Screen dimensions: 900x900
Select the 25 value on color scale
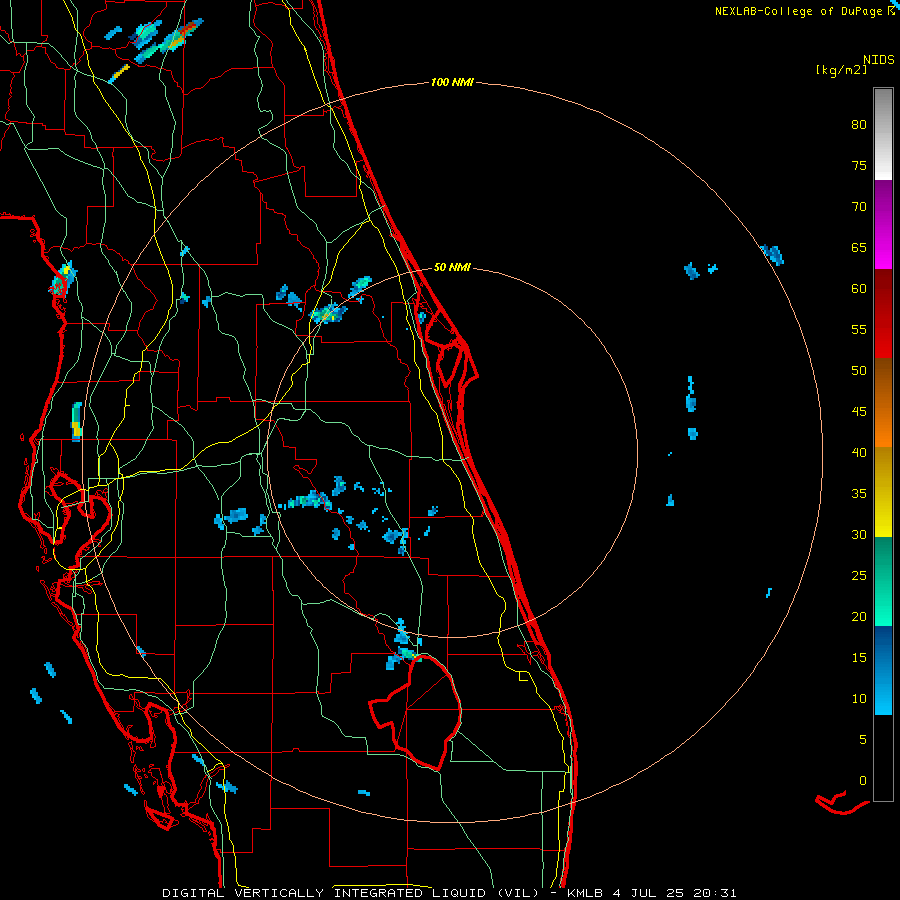click(x=859, y=576)
